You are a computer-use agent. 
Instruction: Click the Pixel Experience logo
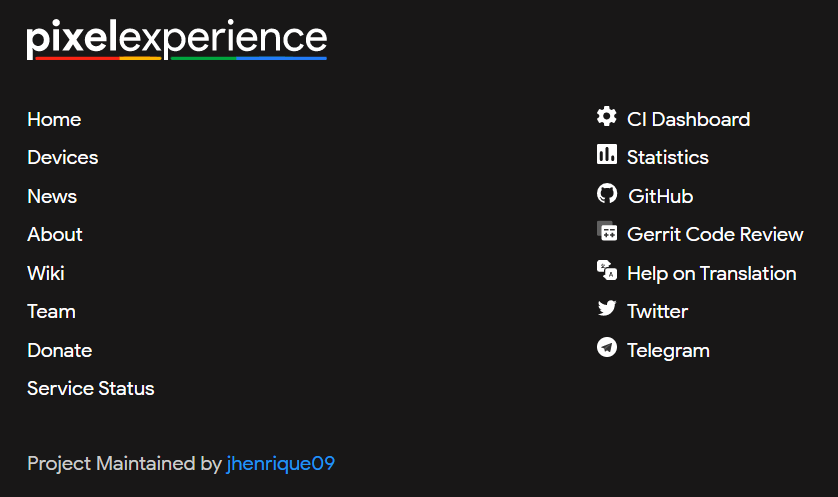click(177, 40)
